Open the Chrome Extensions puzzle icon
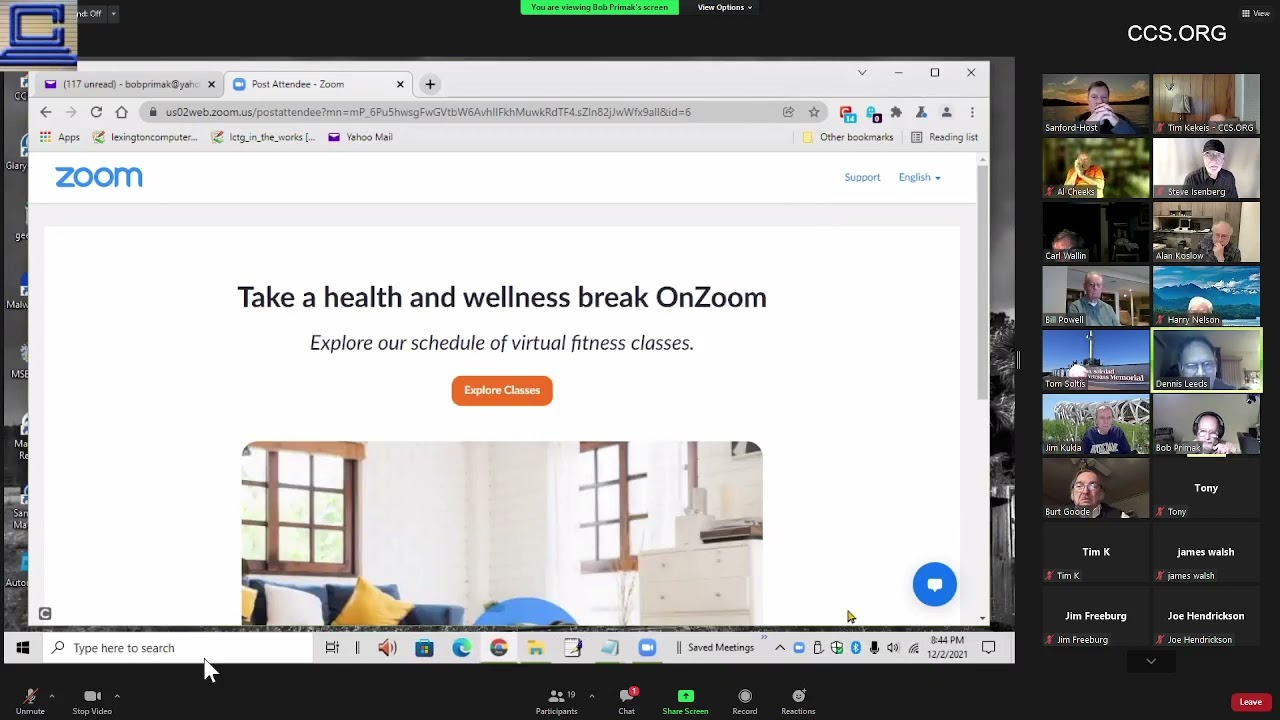This screenshot has height=720, width=1280. tap(896, 112)
